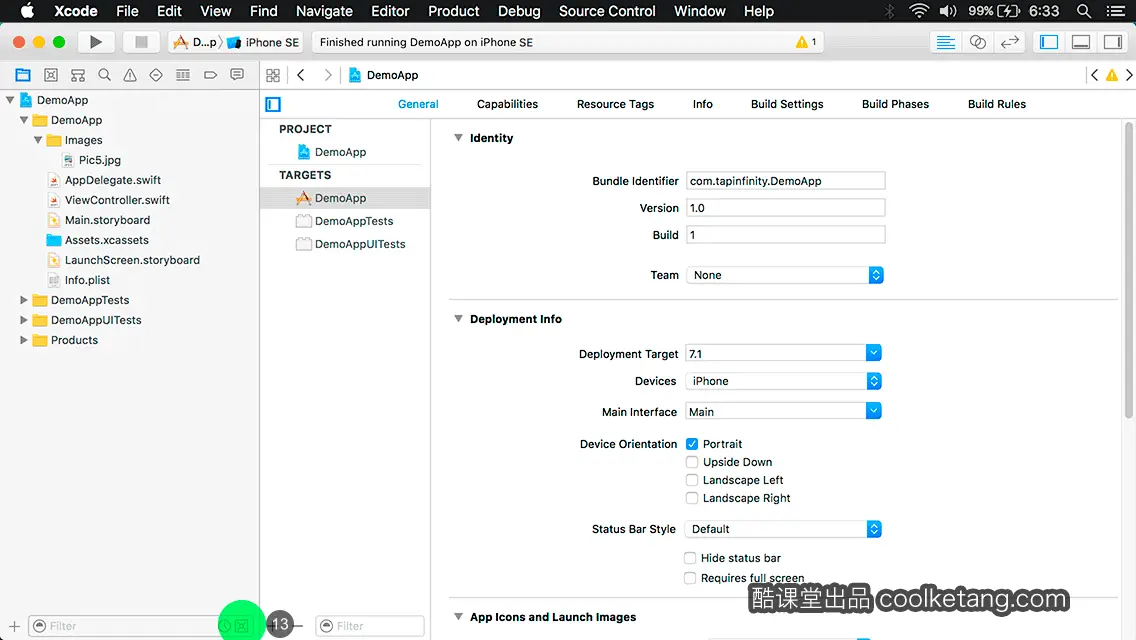Open the Test navigator

[x=156, y=75]
